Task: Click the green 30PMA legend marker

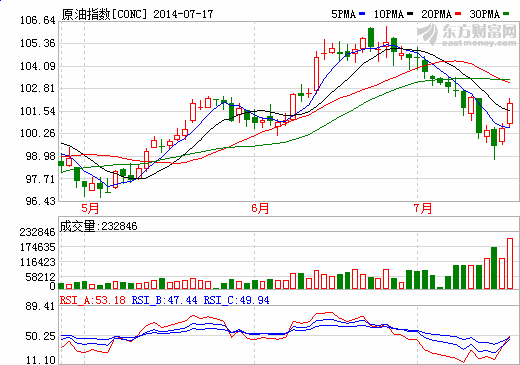Action: click(x=506, y=14)
